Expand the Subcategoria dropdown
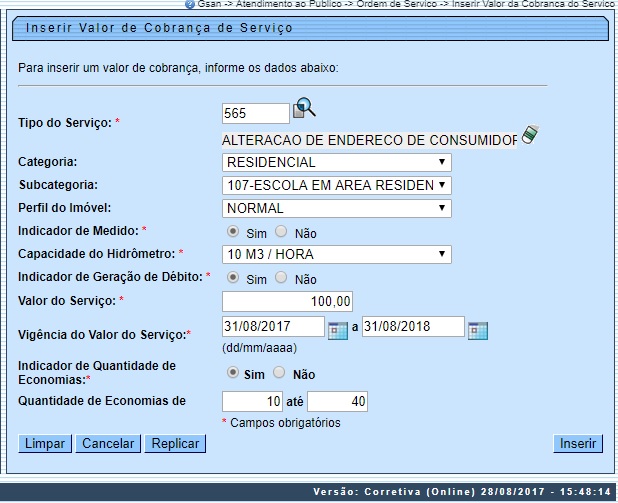The image size is (618, 503). click(x=336, y=185)
